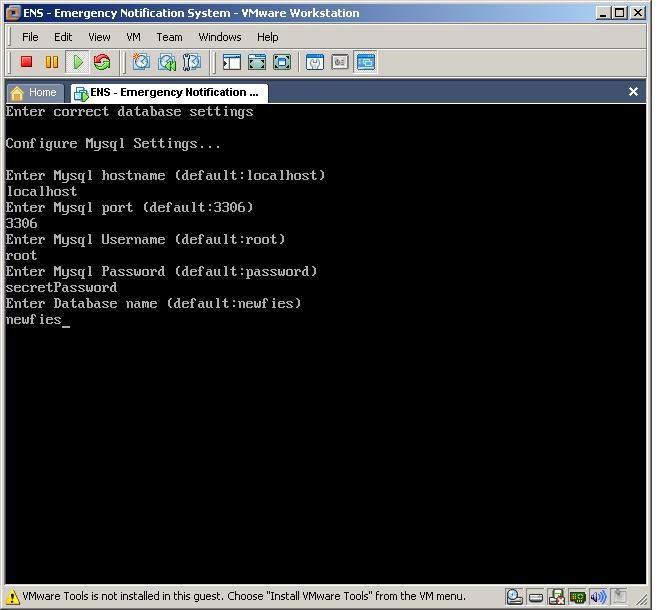Toggle the sidebar panel view icon
Screen dimensions: 668x610
(232, 62)
